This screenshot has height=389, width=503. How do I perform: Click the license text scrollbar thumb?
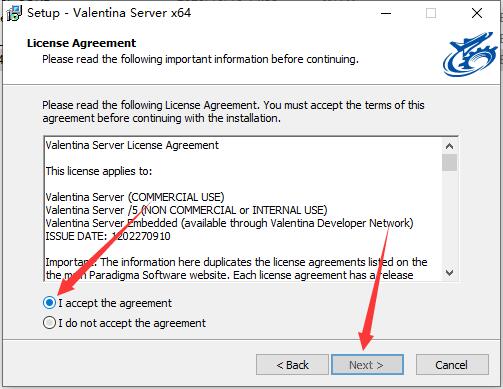[449, 162]
